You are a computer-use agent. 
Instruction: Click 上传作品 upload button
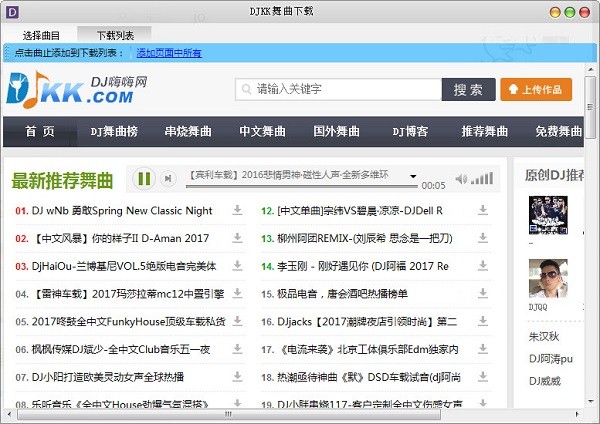[x=536, y=90]
